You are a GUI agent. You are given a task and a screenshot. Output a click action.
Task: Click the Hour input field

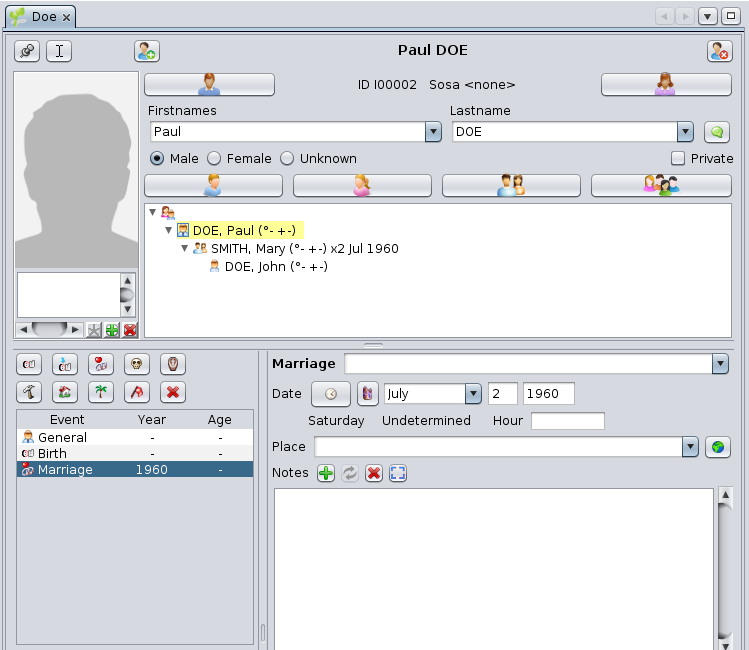(567, 421)
